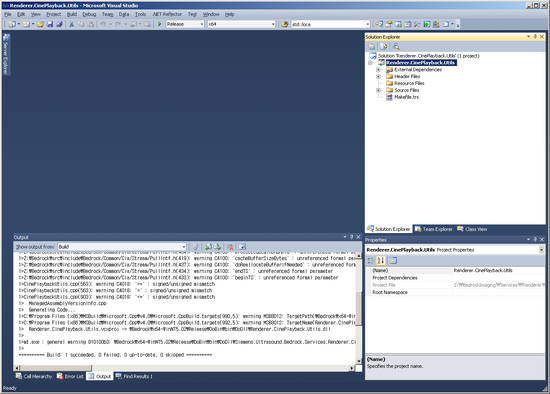
Task: Click the Save floppy disk icon
Action: tap(50, 24)
